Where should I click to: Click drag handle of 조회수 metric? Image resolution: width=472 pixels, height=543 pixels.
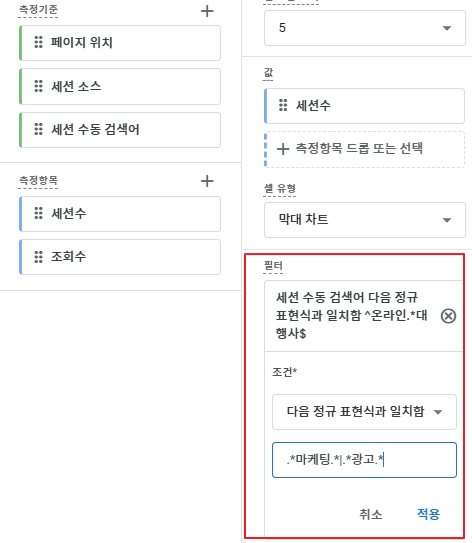pyautogui.click(x=38, y=257)
